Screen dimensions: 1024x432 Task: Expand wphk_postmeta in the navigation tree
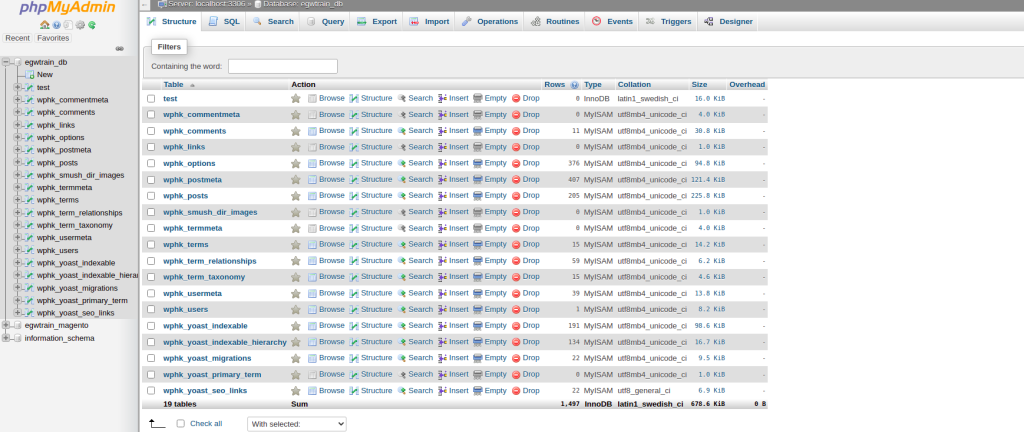[x=17, y=150]
